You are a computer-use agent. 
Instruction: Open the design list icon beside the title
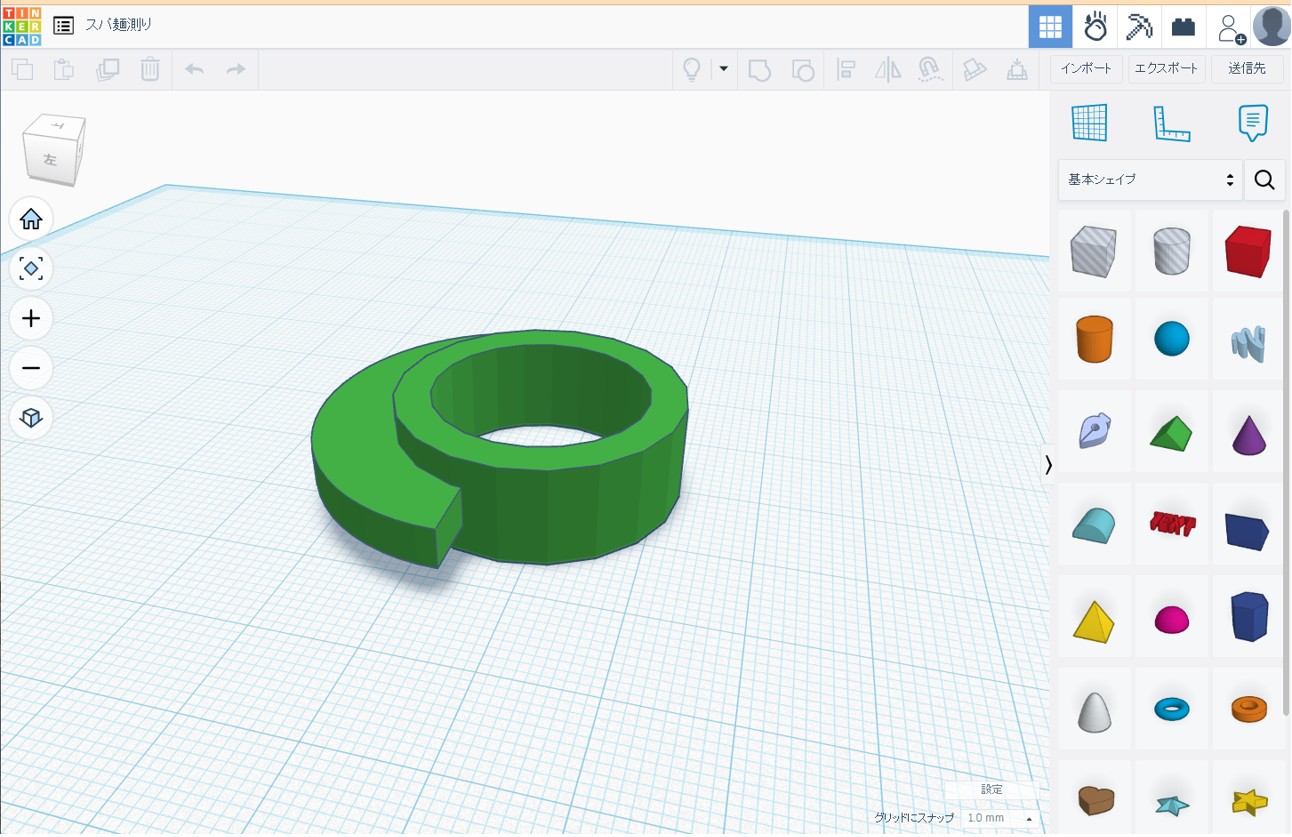[63, 26]
